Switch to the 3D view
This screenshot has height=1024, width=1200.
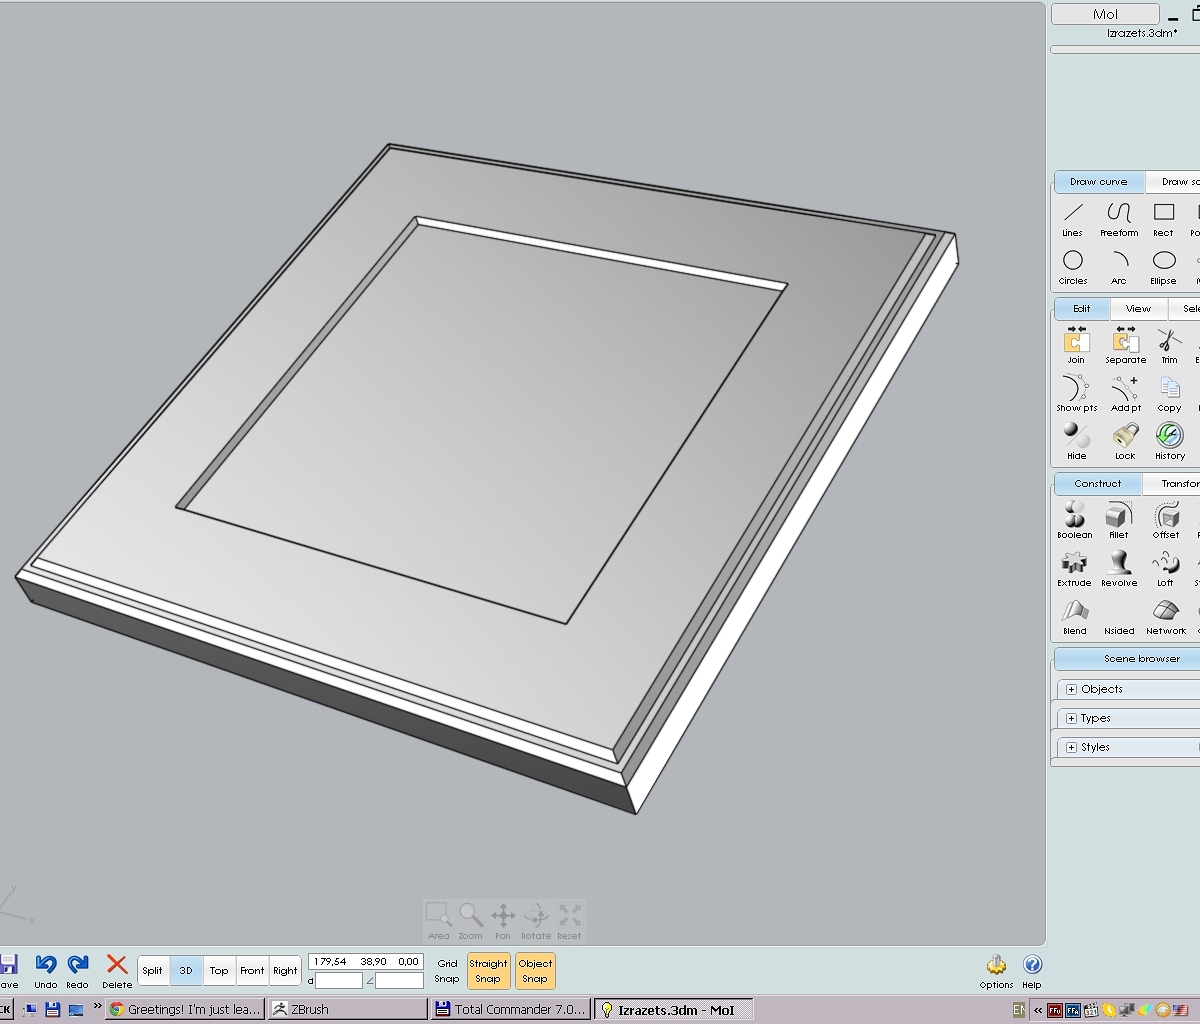[186, 970]
